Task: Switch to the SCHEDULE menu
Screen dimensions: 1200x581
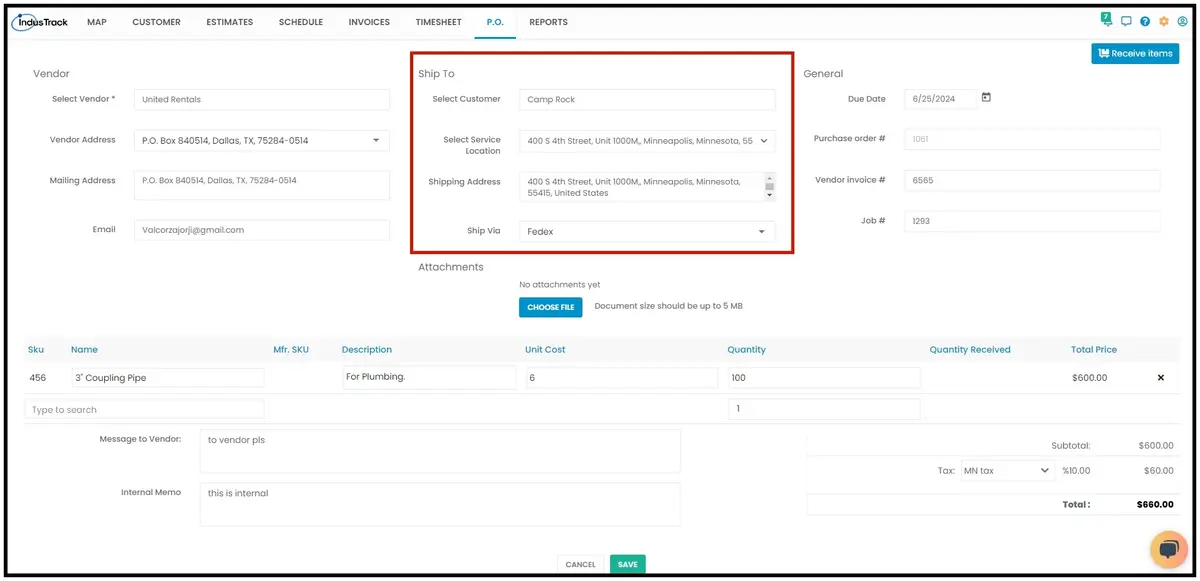Action: coord(301,22)
